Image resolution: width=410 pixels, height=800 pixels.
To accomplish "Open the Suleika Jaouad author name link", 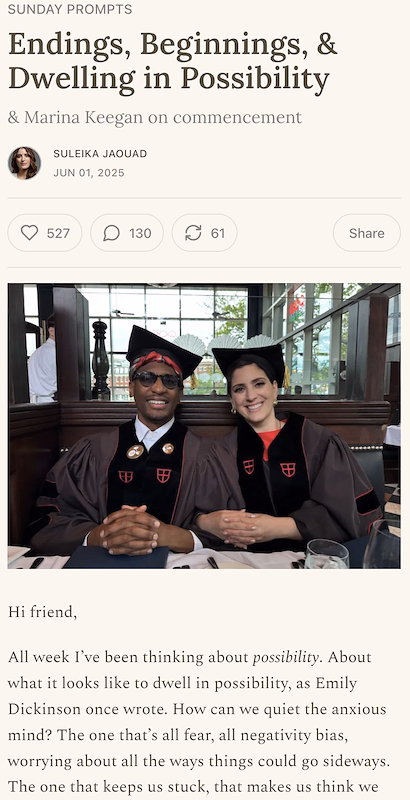I will click(x=100, y=154).
